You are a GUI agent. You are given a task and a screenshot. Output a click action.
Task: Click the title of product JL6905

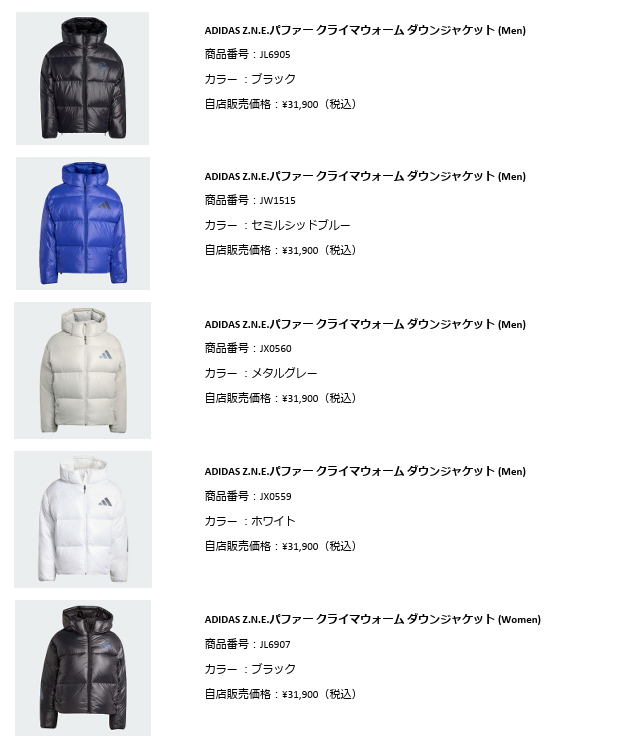click(365, 30)
